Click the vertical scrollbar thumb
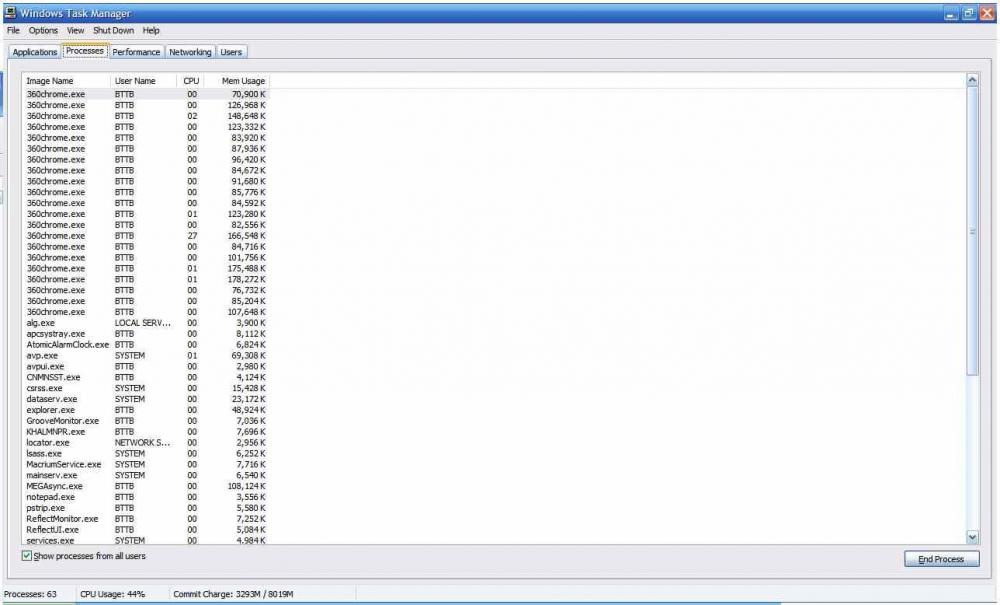This screenshot has height=605, width=1000. 972,231
